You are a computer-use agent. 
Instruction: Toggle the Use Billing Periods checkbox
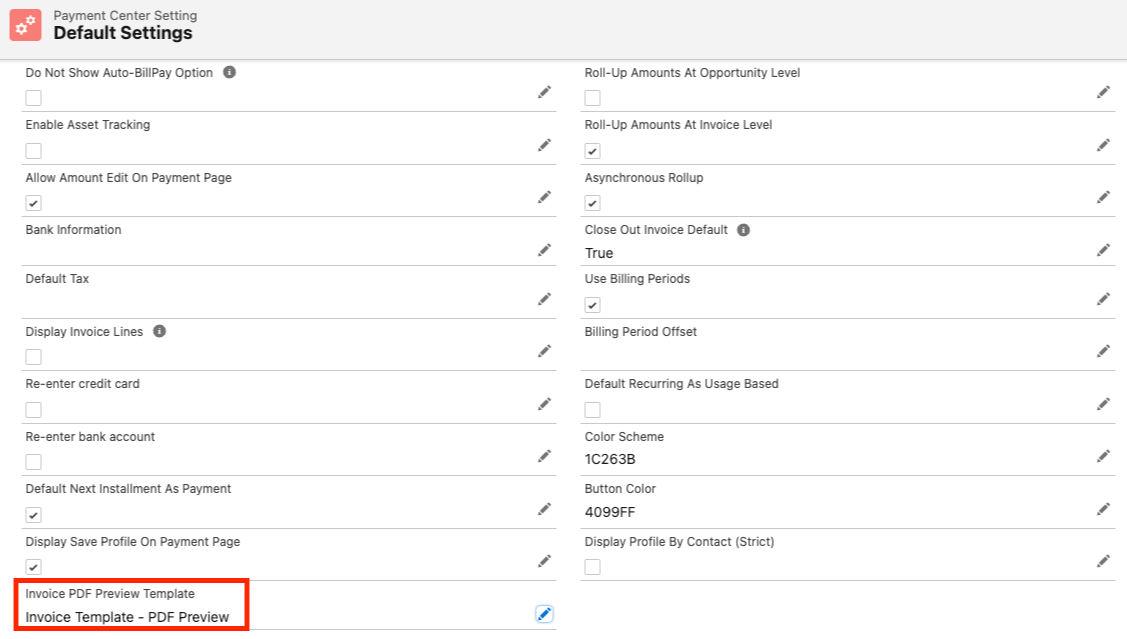[x=593, y=305]
